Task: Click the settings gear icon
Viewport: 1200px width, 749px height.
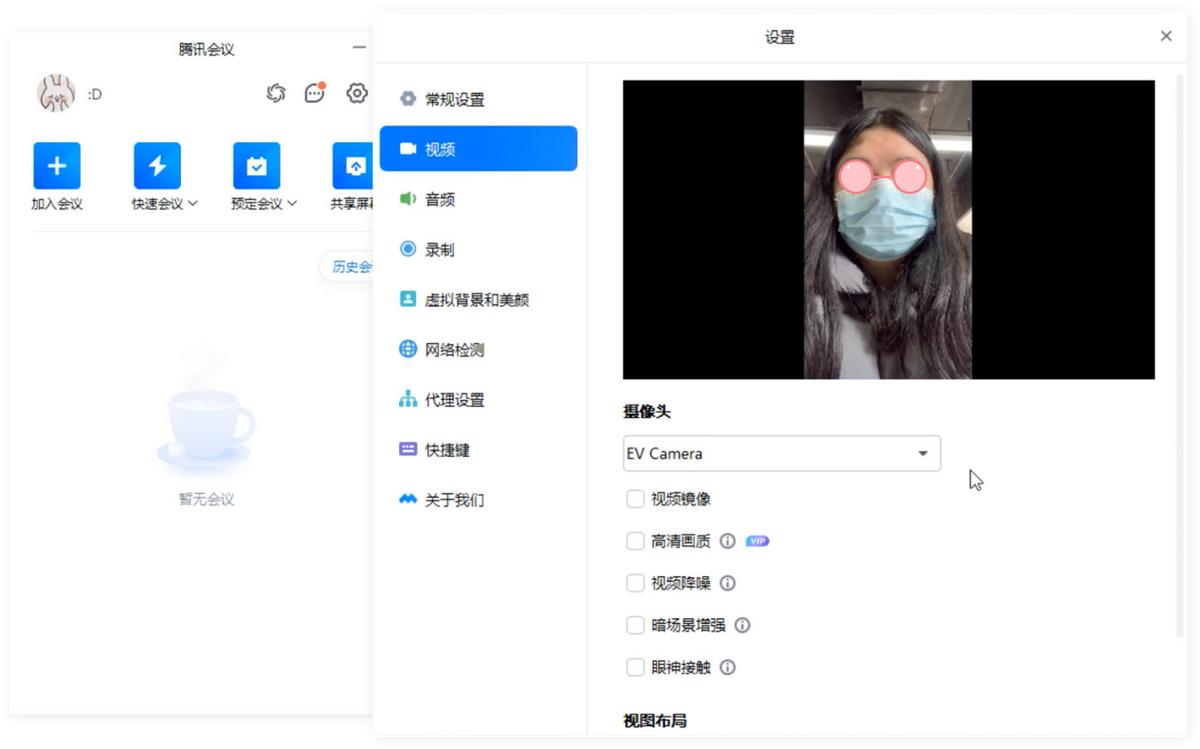Action: (356, 92)
